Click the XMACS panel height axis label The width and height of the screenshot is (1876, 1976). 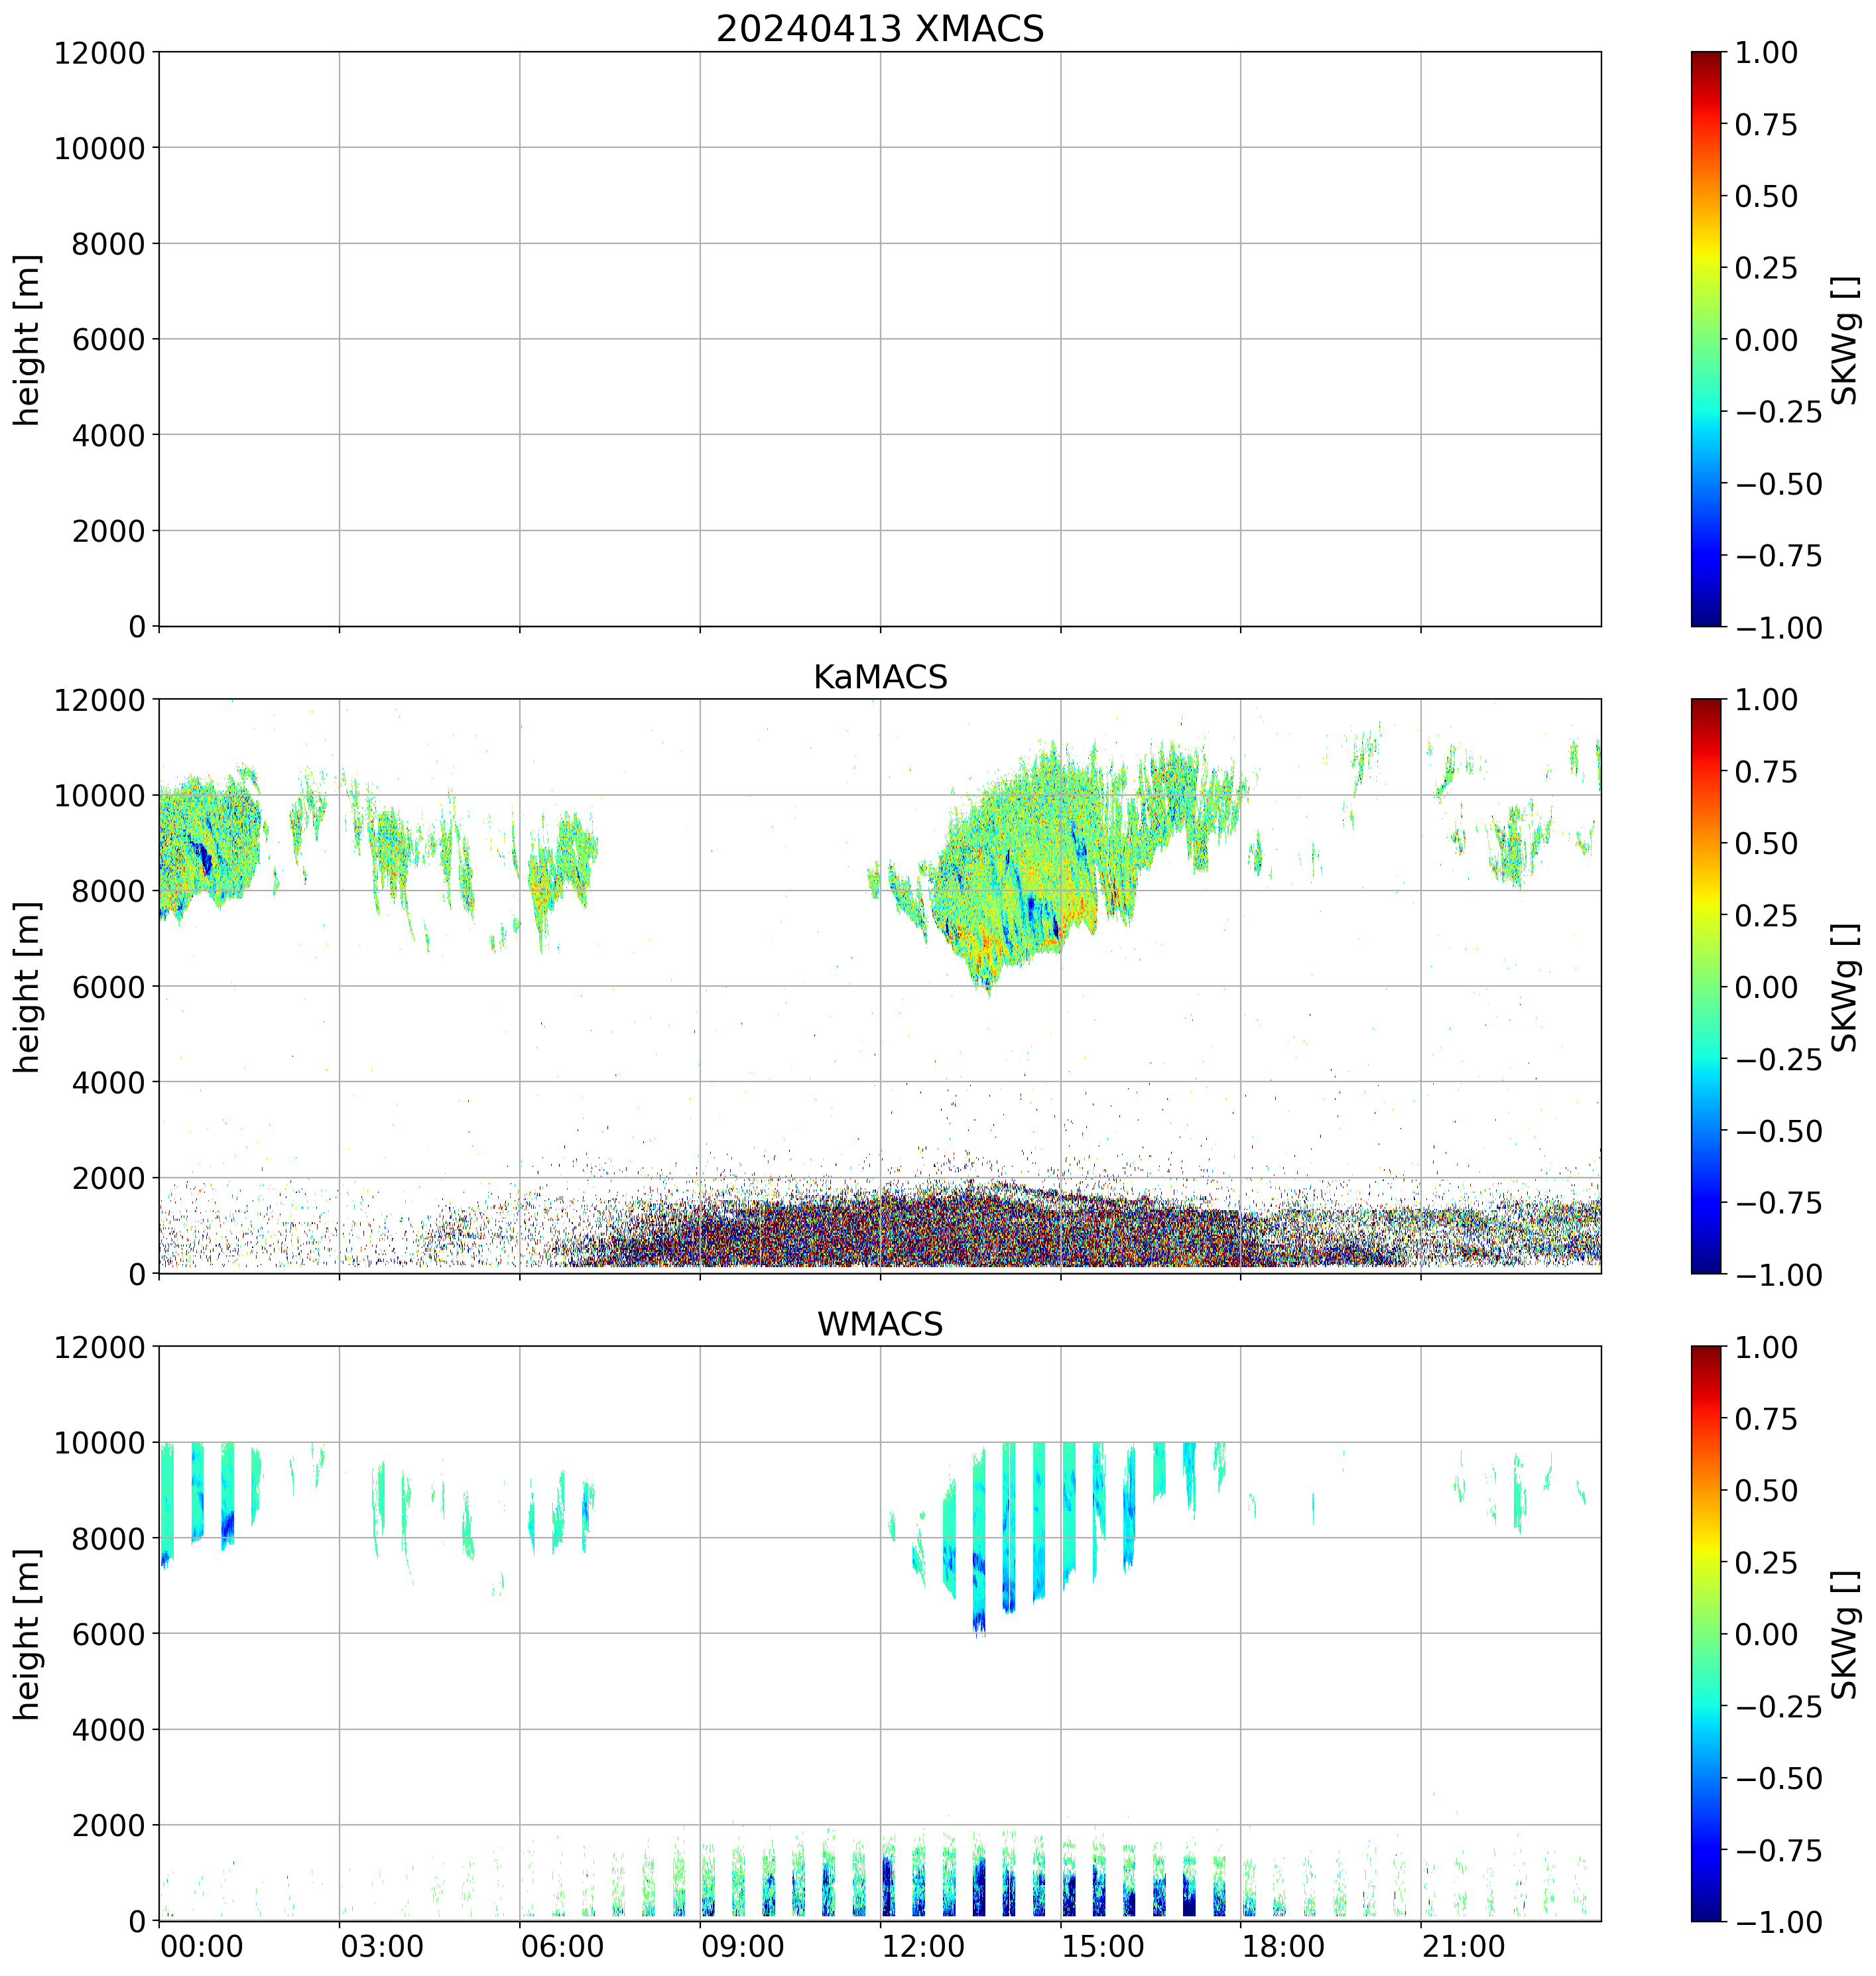[27, 340]
